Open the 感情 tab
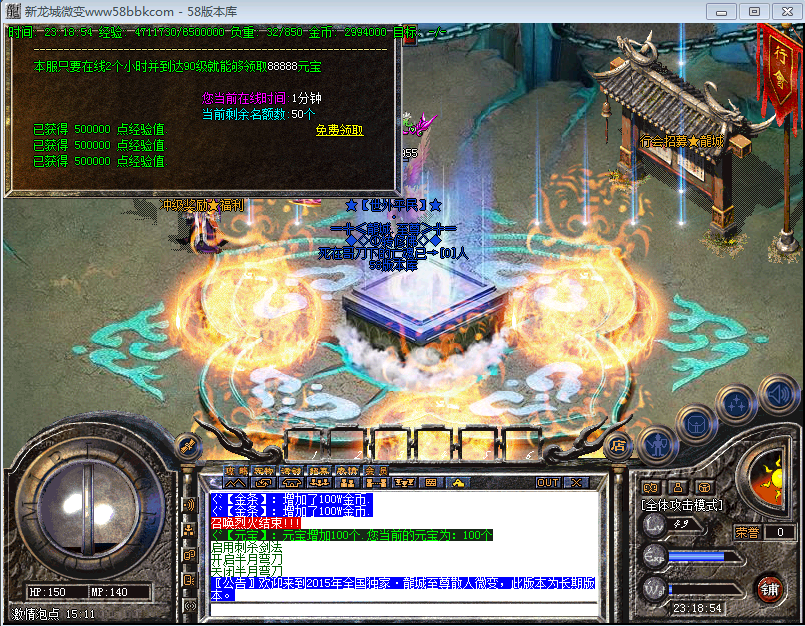The width and height of the screenshot is (805, 626). [348, 470]
